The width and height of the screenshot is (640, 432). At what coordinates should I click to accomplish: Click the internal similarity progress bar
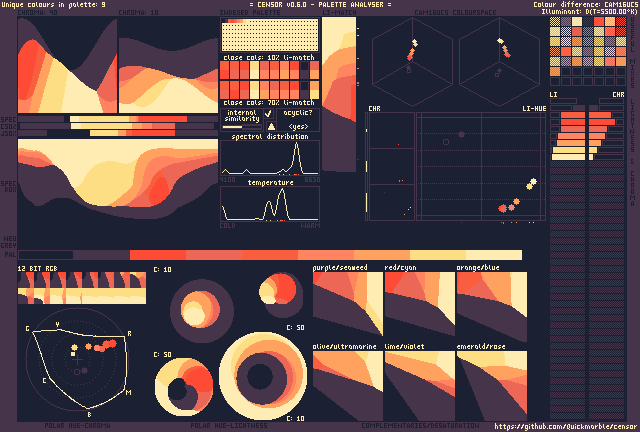241,127
